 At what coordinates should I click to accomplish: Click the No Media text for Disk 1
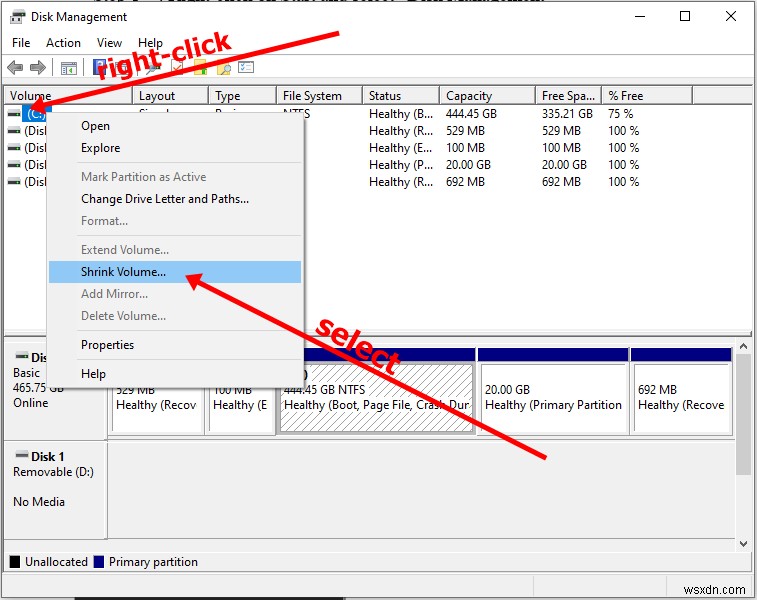coord(39,502)
